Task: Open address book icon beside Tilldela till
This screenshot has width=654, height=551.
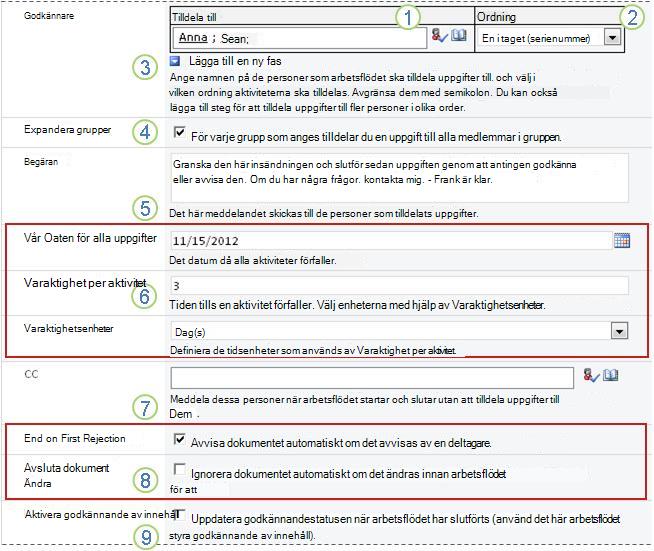Action: point(459,35)
